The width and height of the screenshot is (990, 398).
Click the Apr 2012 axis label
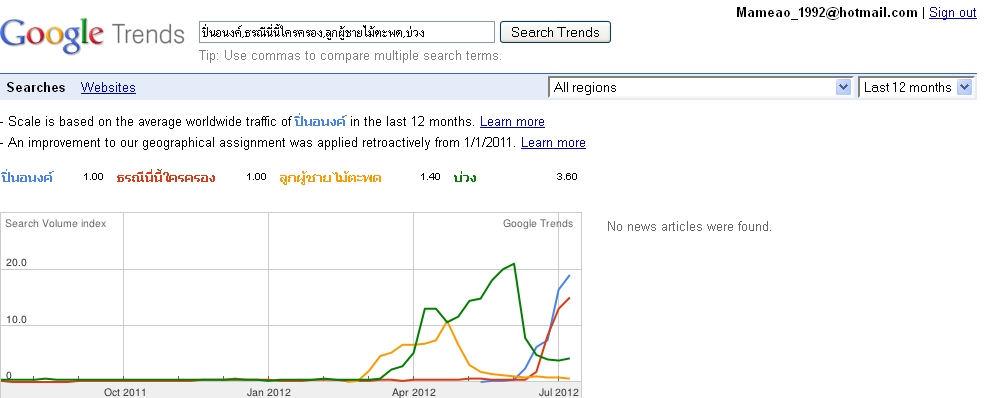coord(414,392)
